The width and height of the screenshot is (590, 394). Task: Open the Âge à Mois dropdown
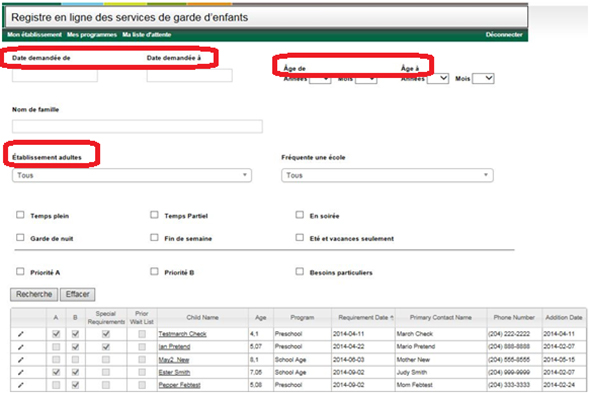tap(483, 78)
